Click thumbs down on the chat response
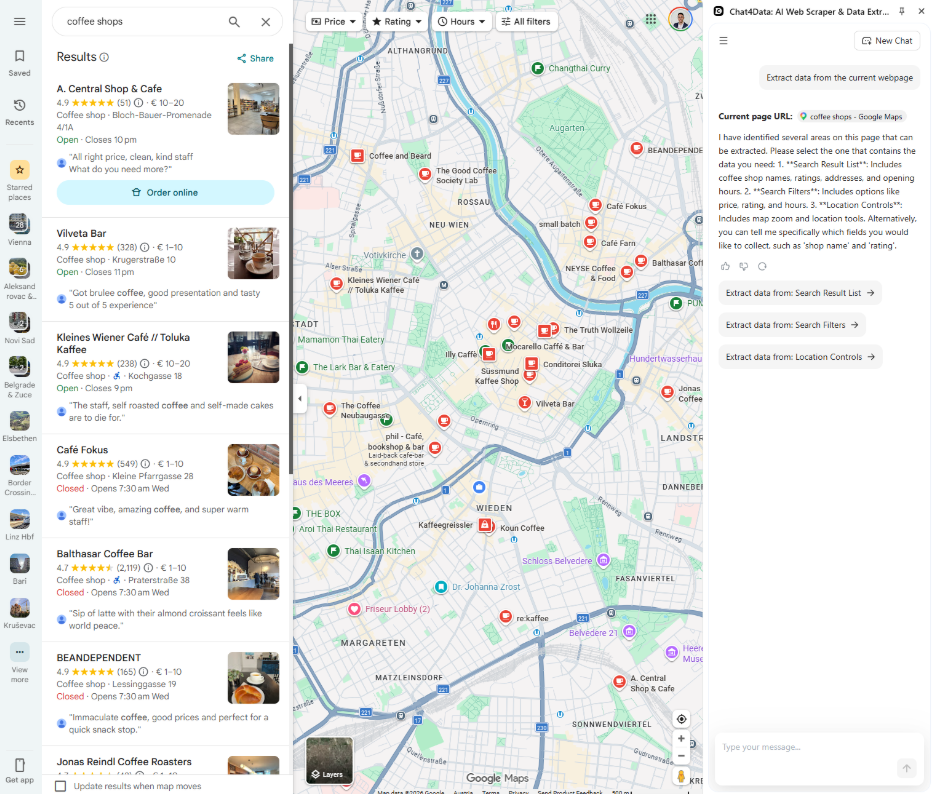Viewport: 932px width, 794px height. click(744, 266)
